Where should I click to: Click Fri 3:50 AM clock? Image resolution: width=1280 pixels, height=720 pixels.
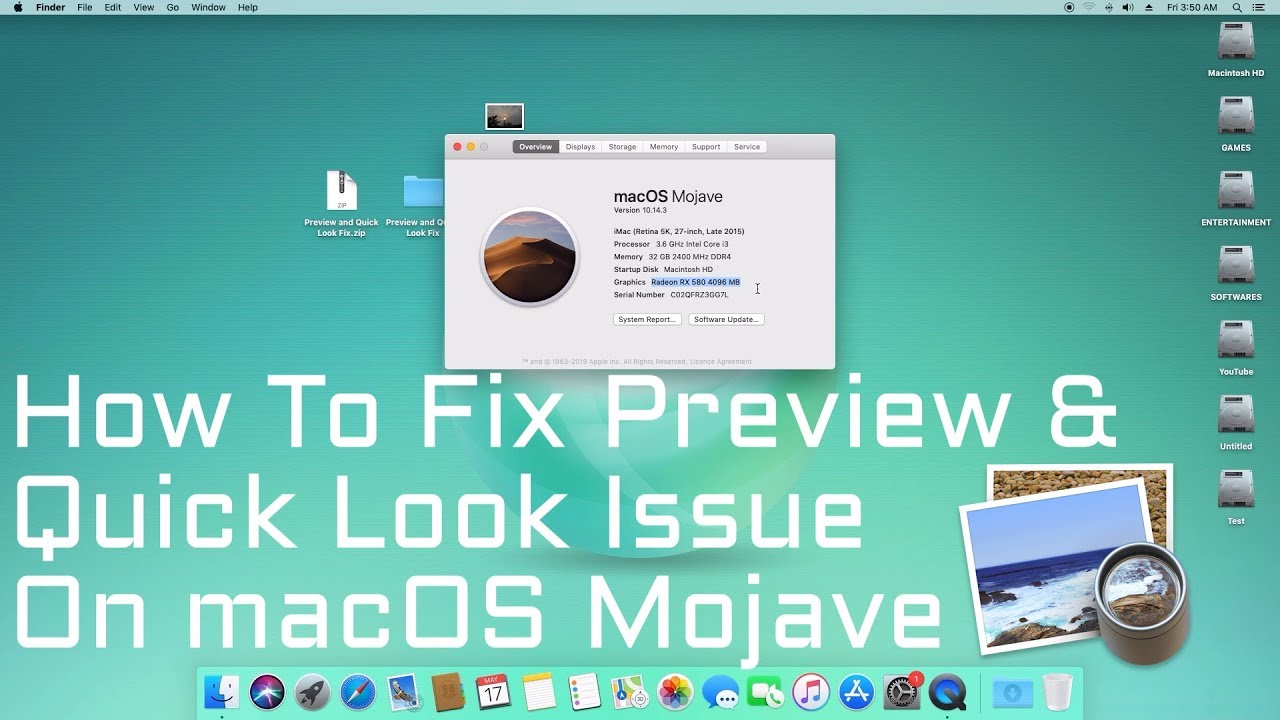click(1192, 7)
